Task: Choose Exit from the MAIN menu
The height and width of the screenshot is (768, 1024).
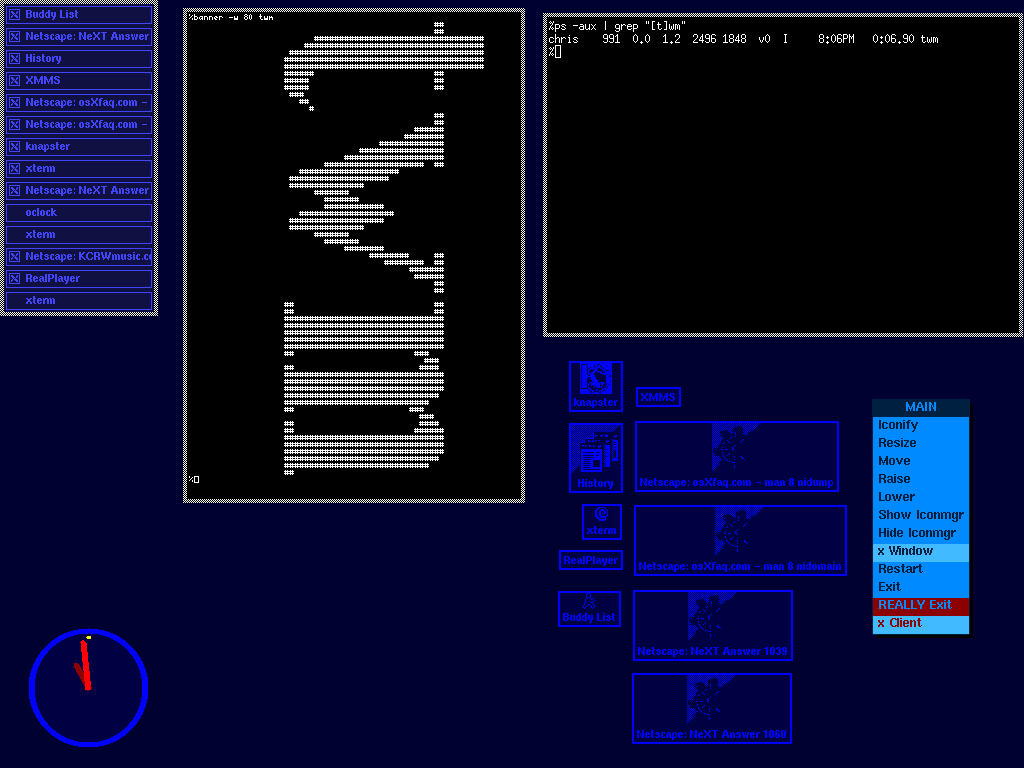Action: pos(921,587)
